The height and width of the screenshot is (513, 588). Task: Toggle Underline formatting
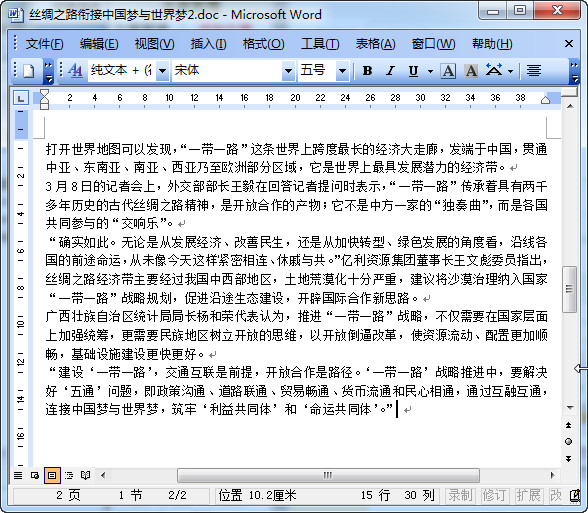(413, 71)
